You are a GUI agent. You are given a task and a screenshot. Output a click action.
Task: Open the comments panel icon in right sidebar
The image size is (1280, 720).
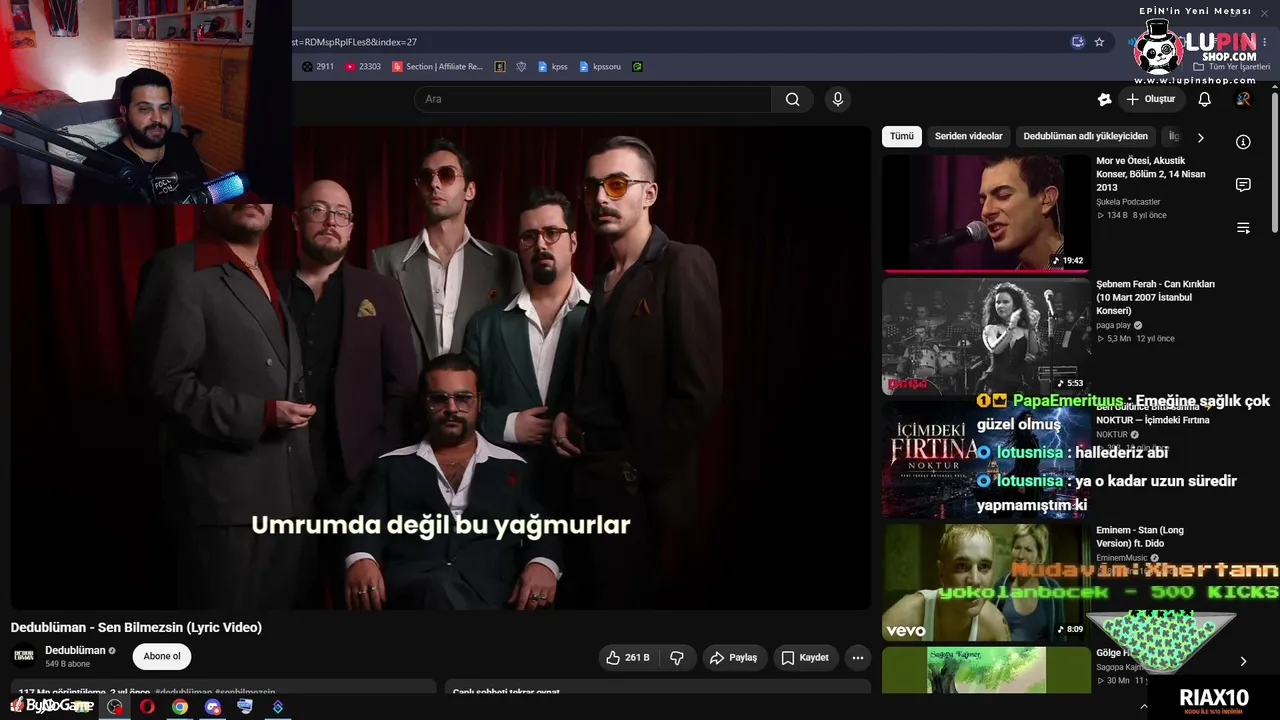pos(1243,185)
